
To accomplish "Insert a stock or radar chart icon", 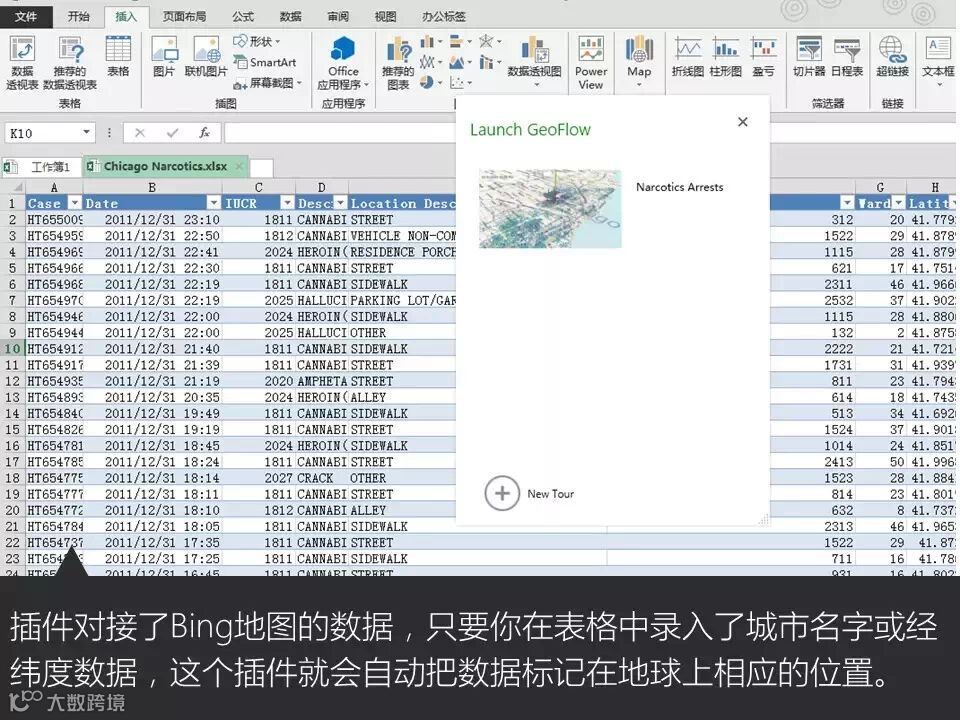I will point(489,42).
